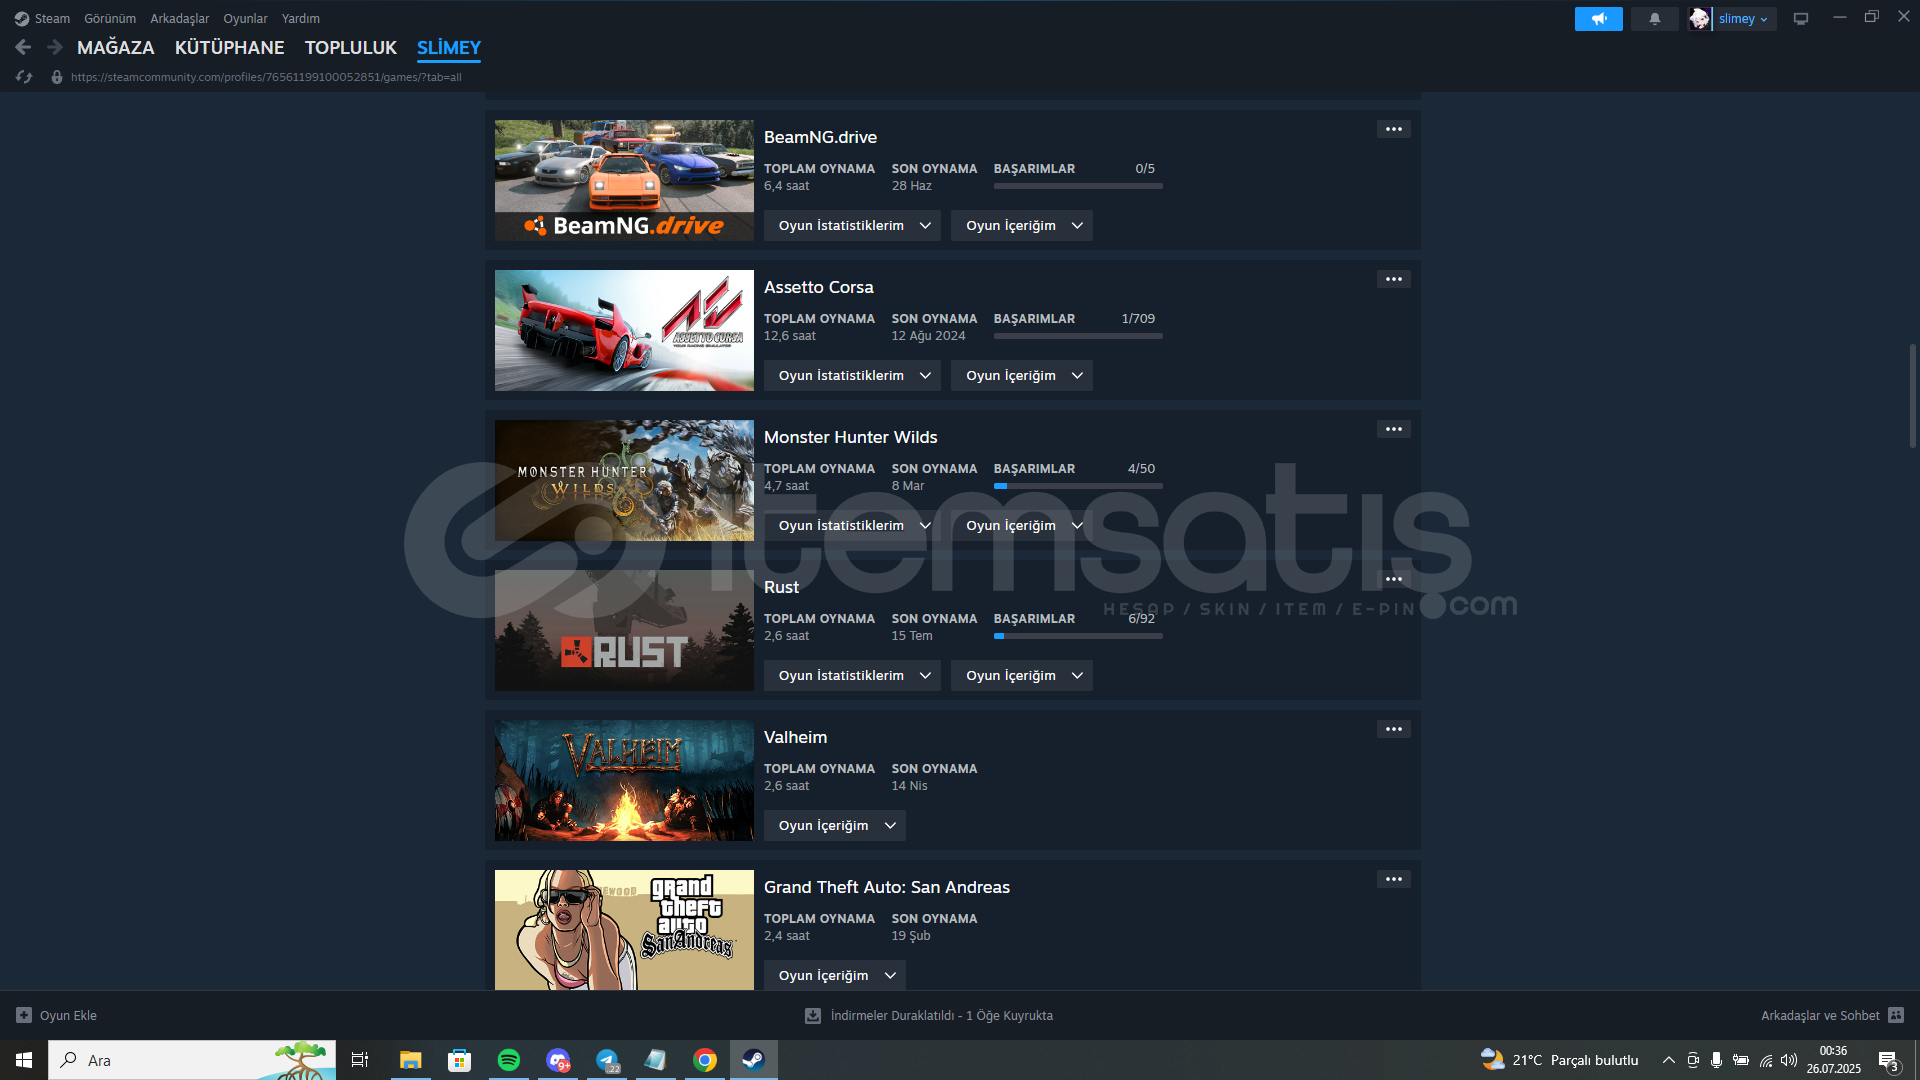Expand Oyun İçeriğim for BeamNG.drive

click(1021, 226)
